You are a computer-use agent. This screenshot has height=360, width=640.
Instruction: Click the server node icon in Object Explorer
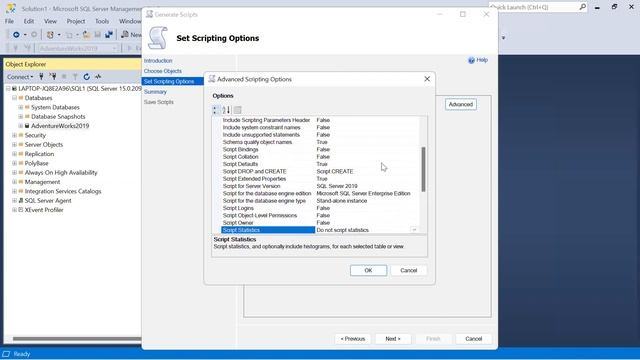click(14, 89)
